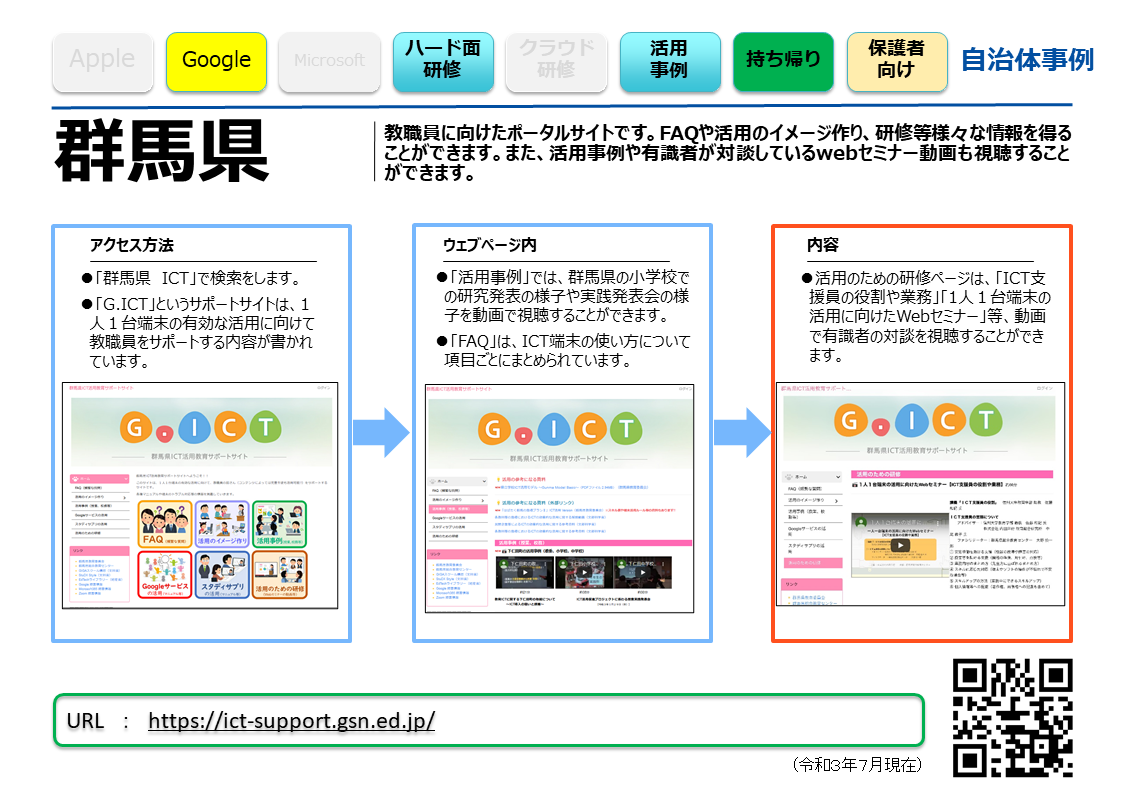This screenshot has height=794, width=1123.
Task: Open the FAQ icon tile
Action: click(x=165, y=524)
